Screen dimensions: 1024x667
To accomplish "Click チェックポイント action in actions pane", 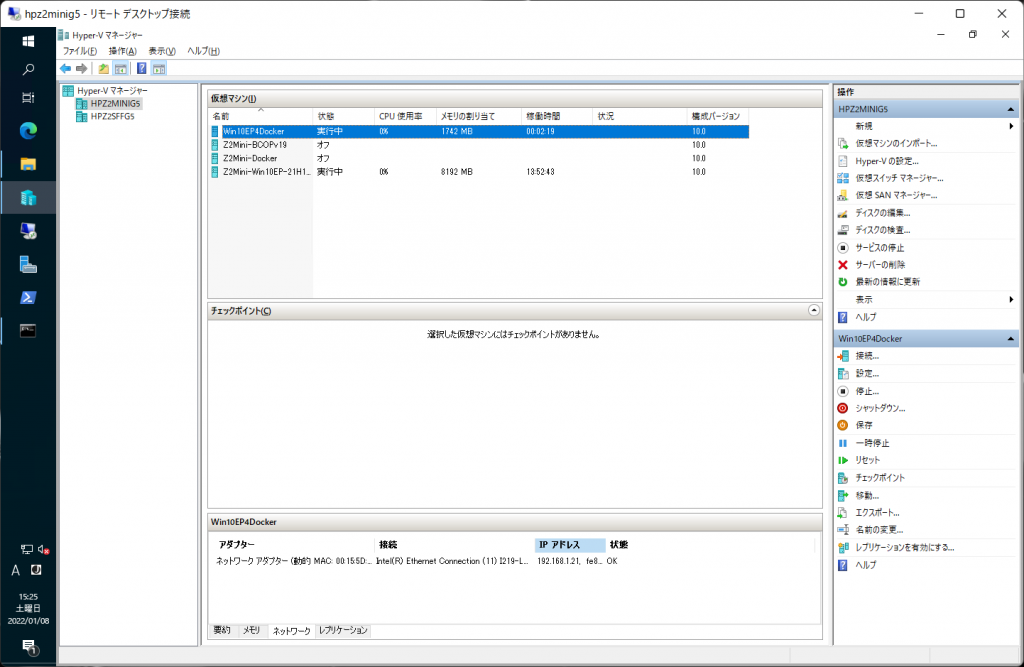I will pos(880,478).
